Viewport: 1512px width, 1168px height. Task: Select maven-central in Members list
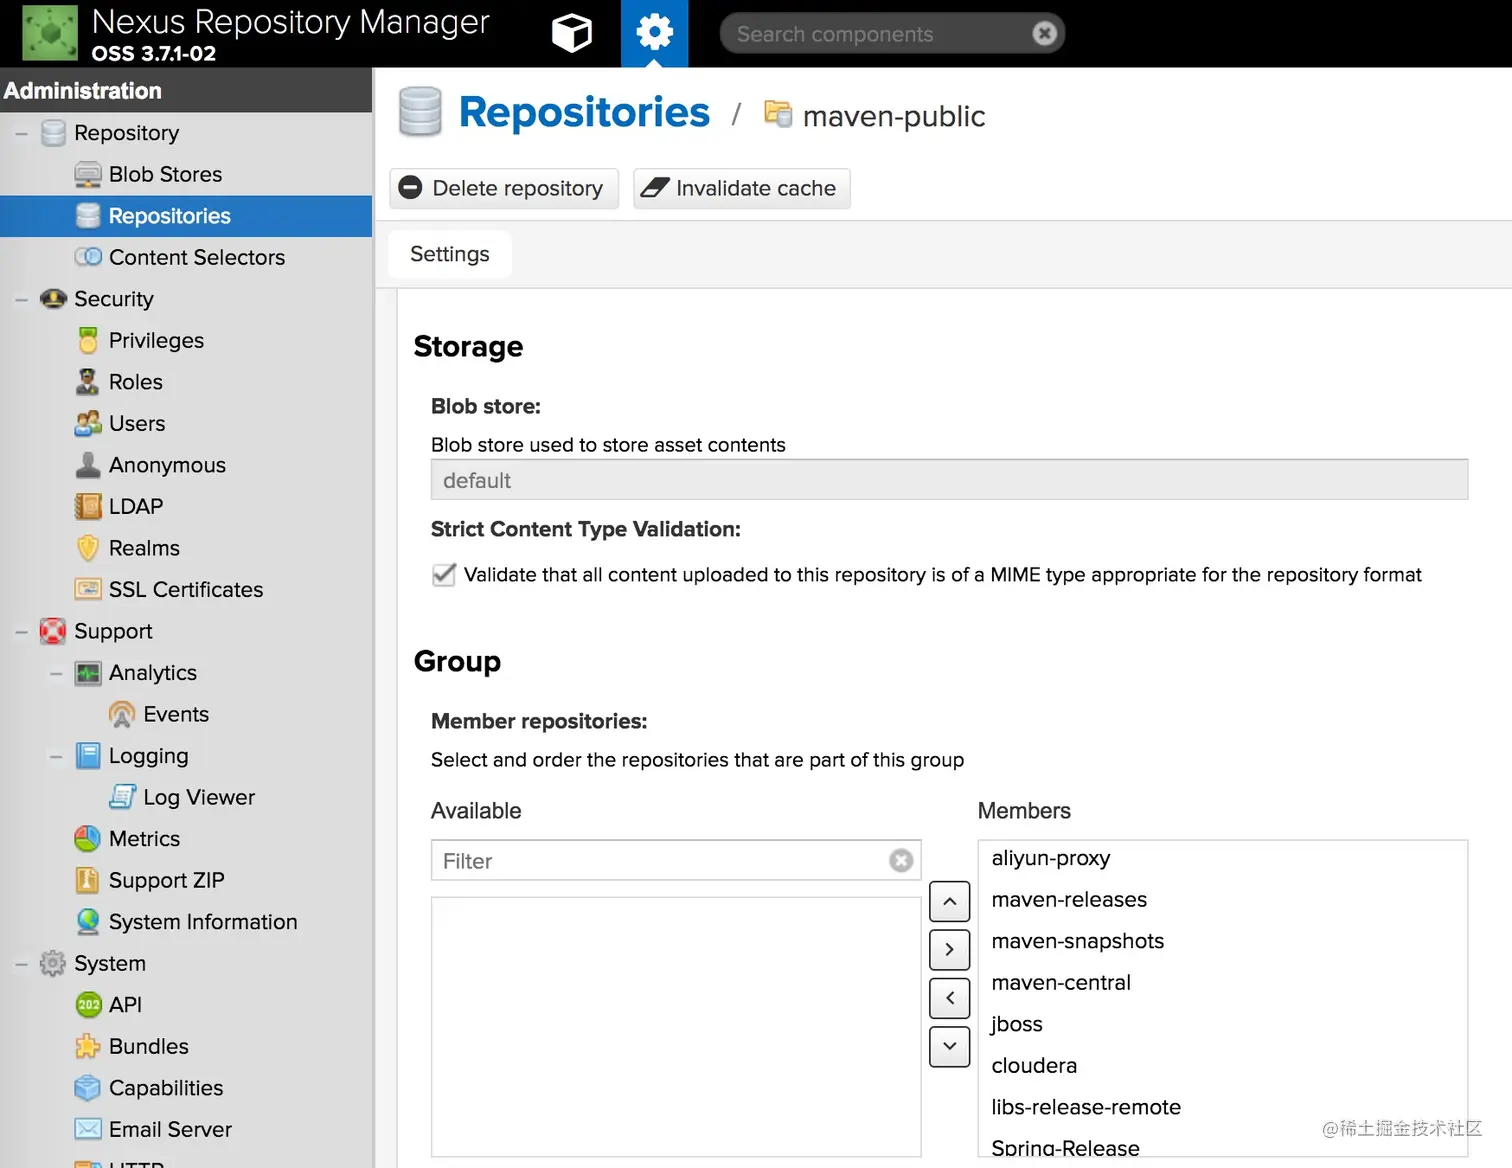tap(1061, 983)
